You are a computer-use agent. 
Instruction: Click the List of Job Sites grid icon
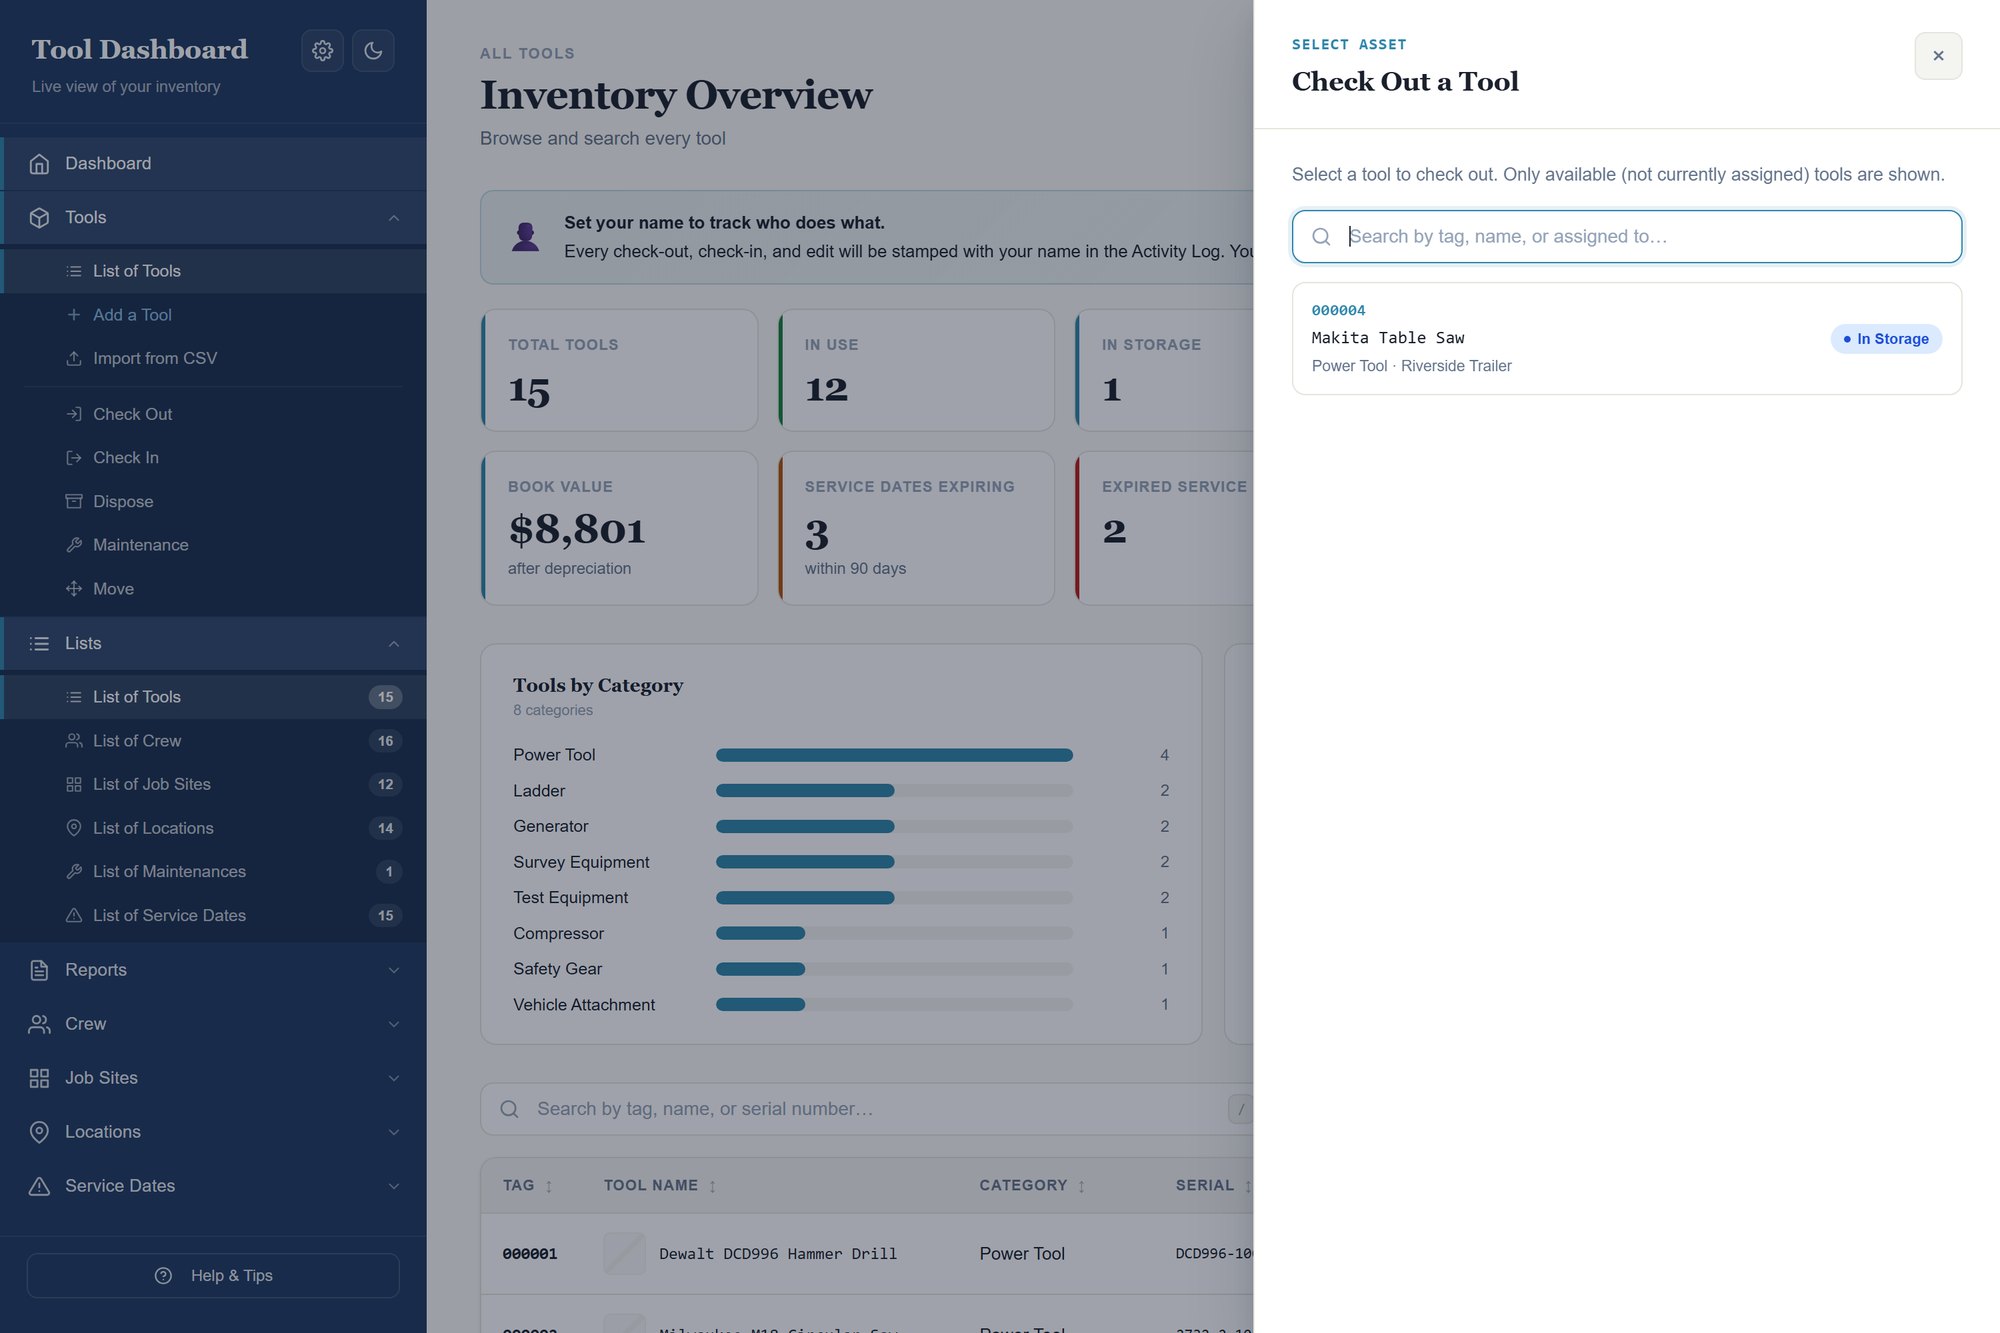[x=74, y=784]
